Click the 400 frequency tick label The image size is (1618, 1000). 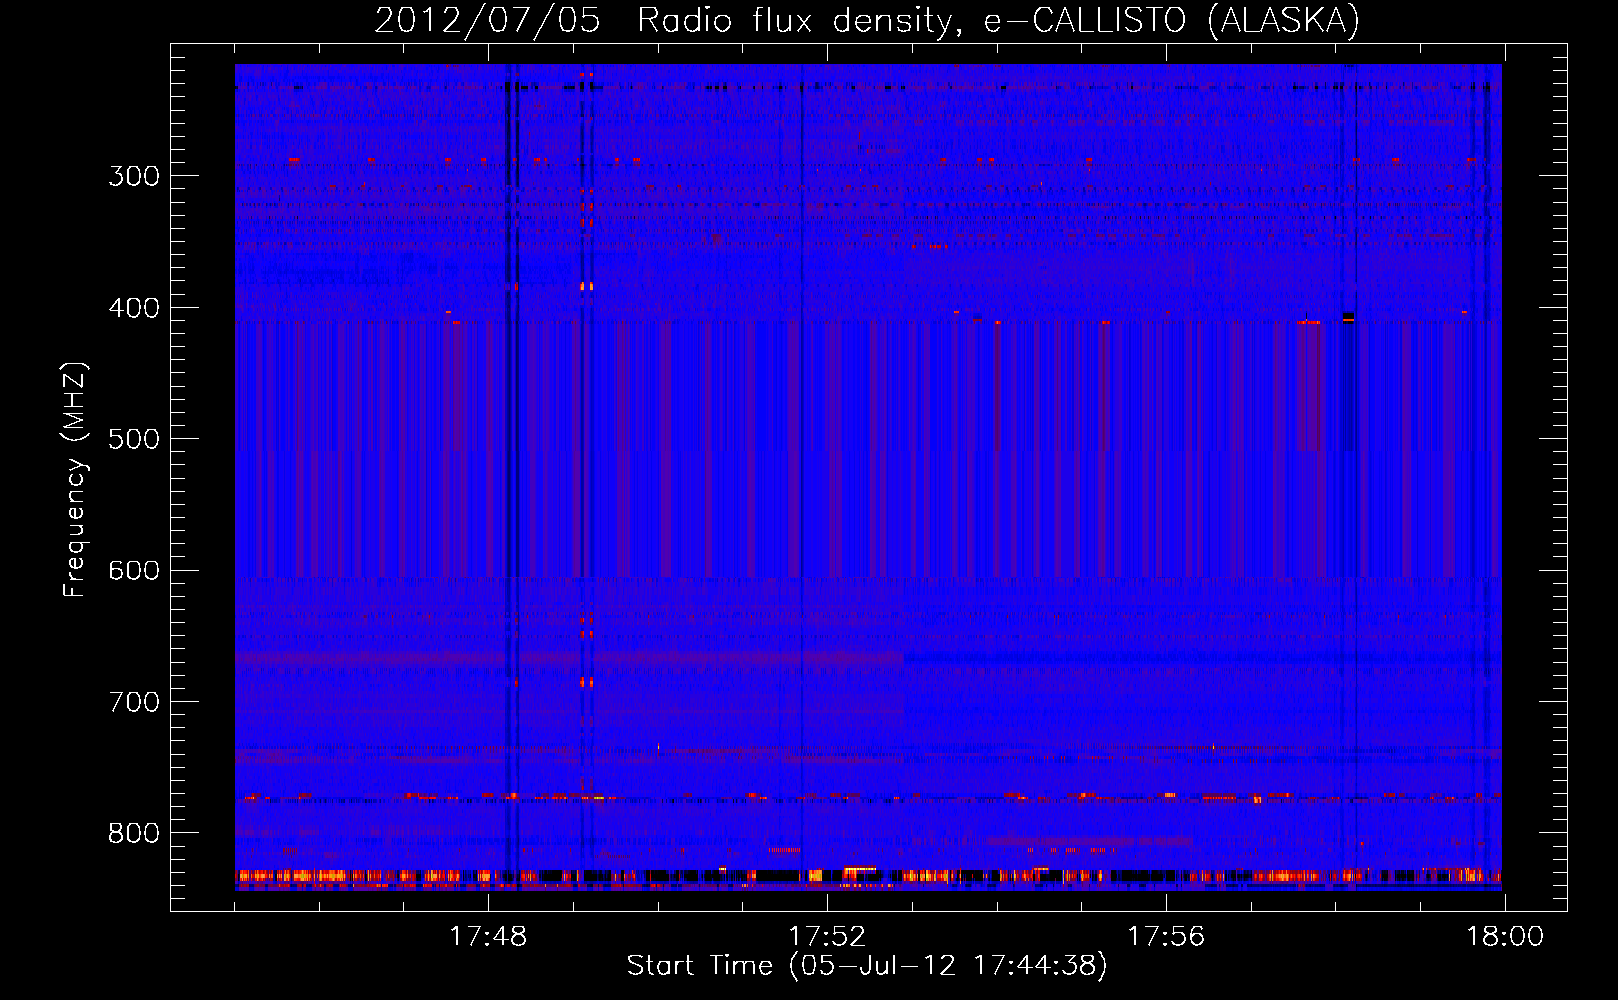click(134, 308)
